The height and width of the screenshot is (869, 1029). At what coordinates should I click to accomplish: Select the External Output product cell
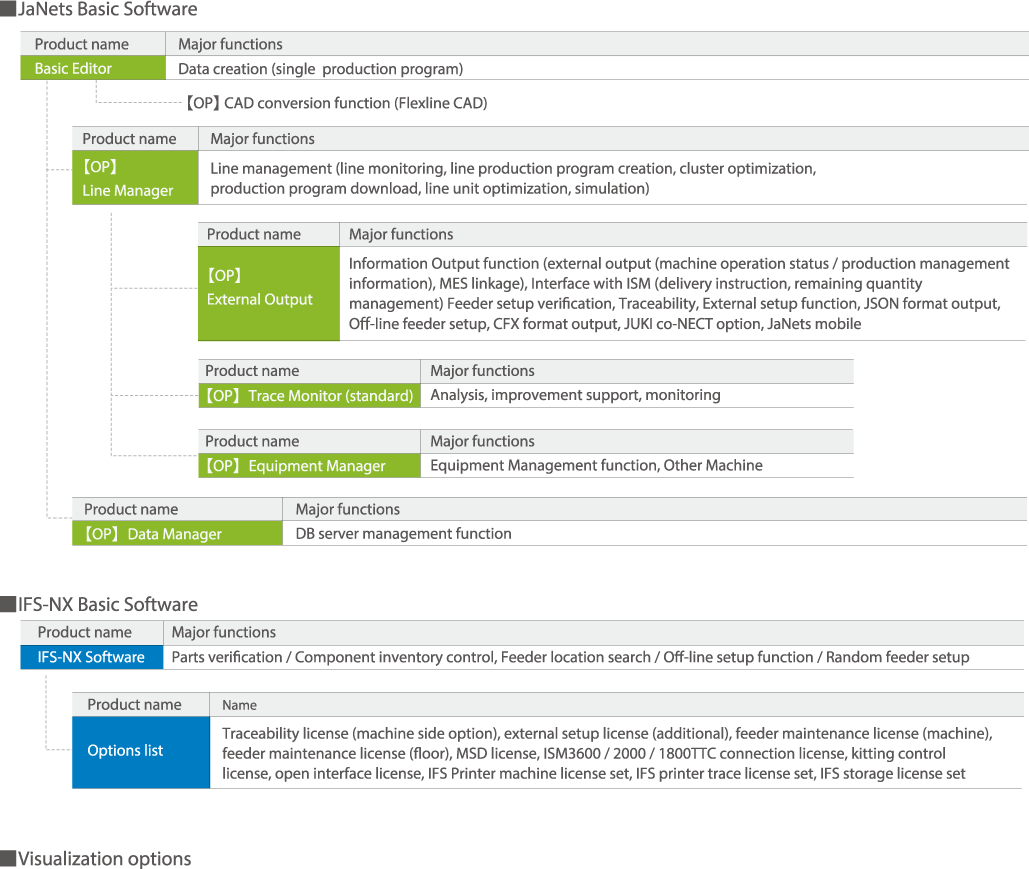point(268,293)
